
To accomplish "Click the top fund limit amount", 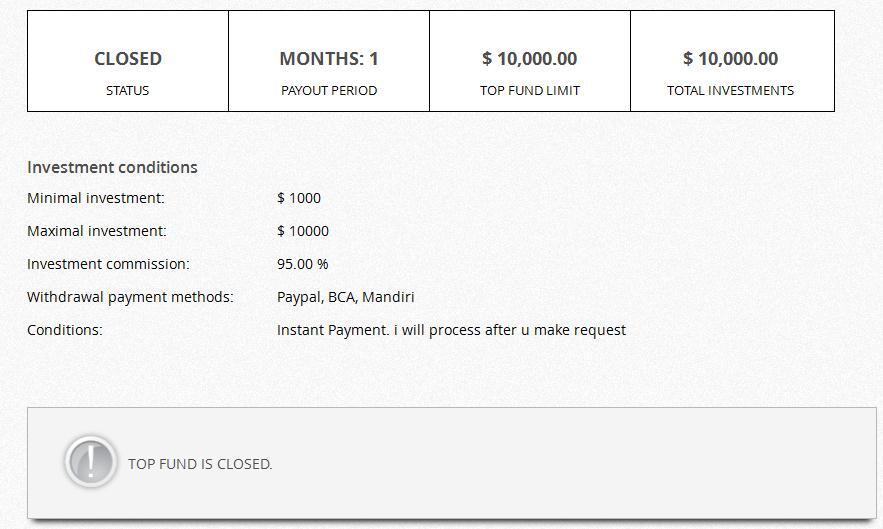I will [530, 59].
